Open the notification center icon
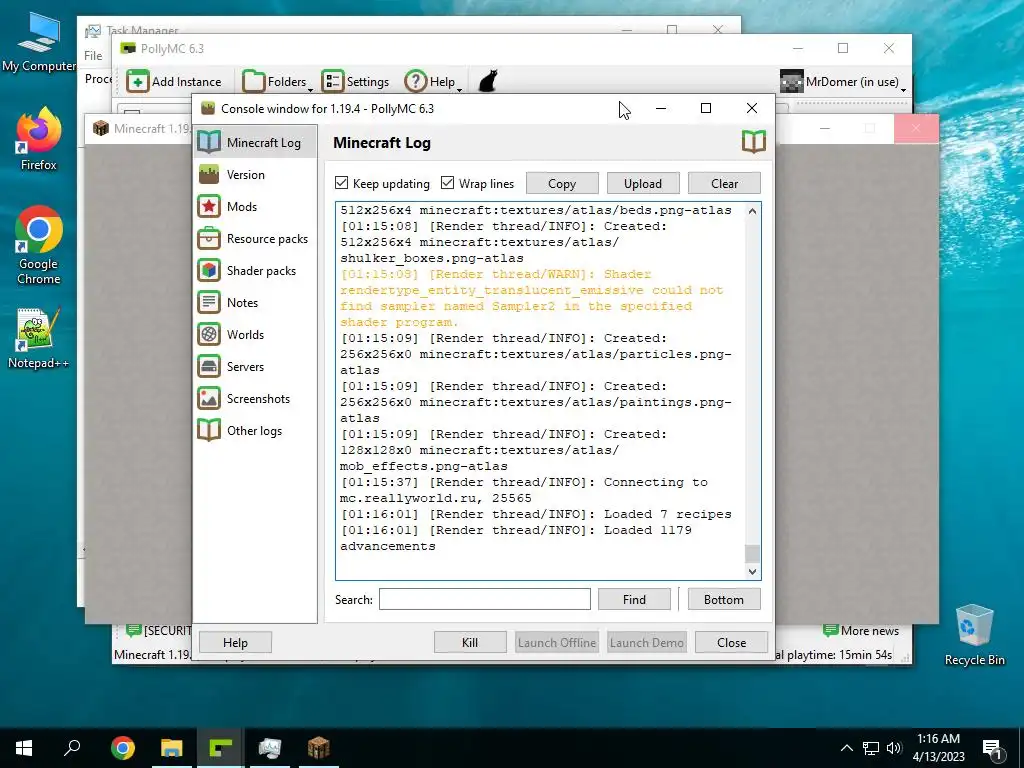1024x768 pixels. tap(992, 749)
